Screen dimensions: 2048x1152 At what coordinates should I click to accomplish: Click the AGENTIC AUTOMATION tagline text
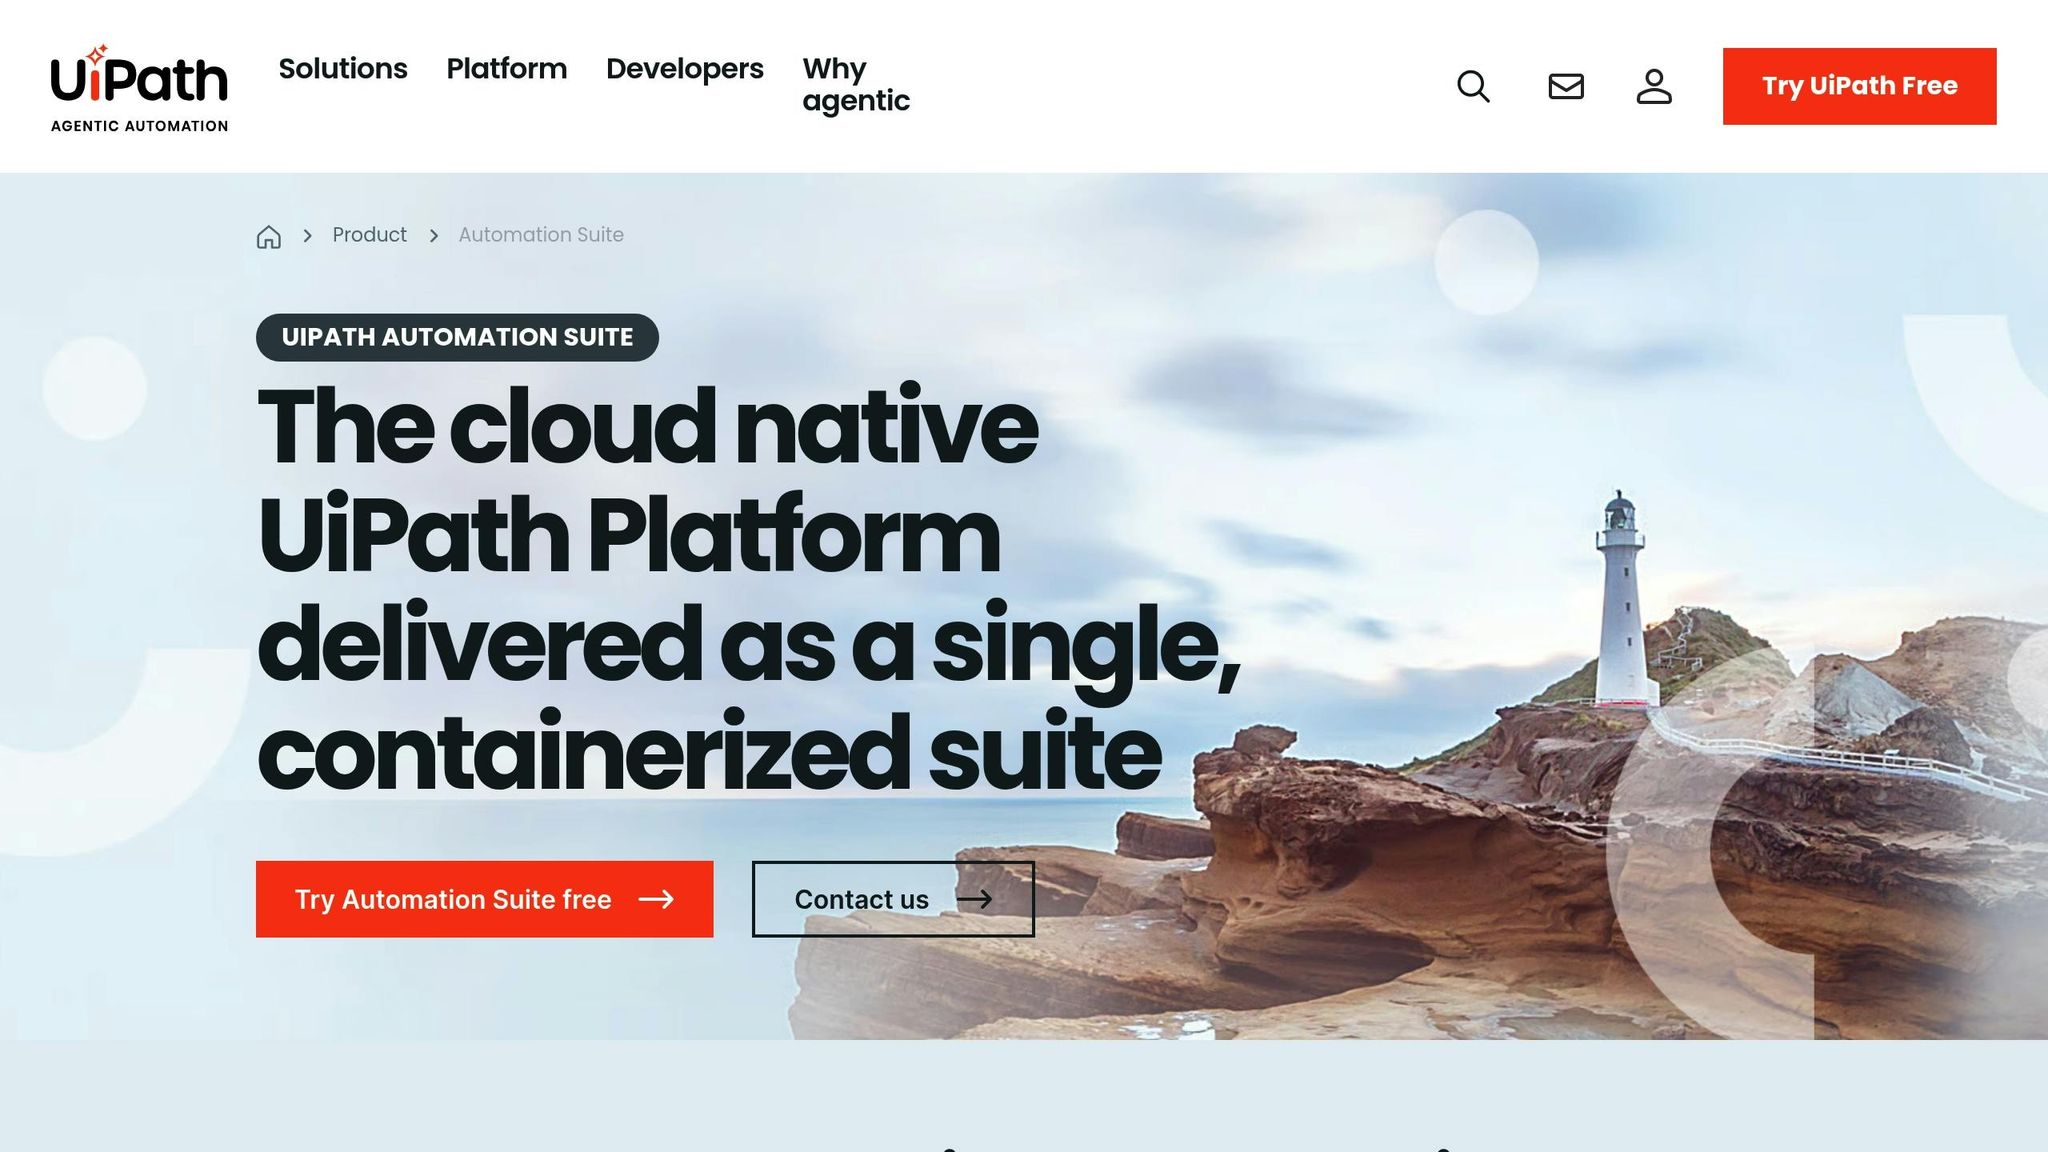(138, 126)
